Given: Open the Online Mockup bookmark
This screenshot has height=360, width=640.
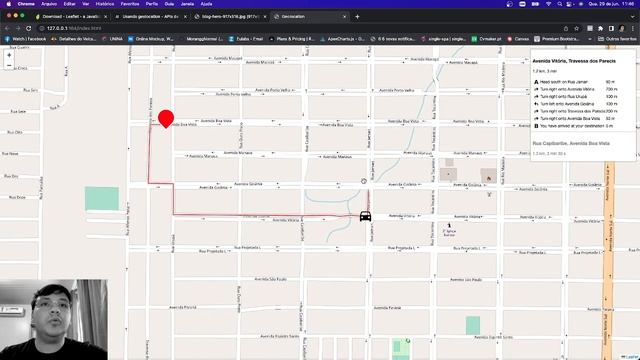Looking at the screenshot, I should 151,39.
